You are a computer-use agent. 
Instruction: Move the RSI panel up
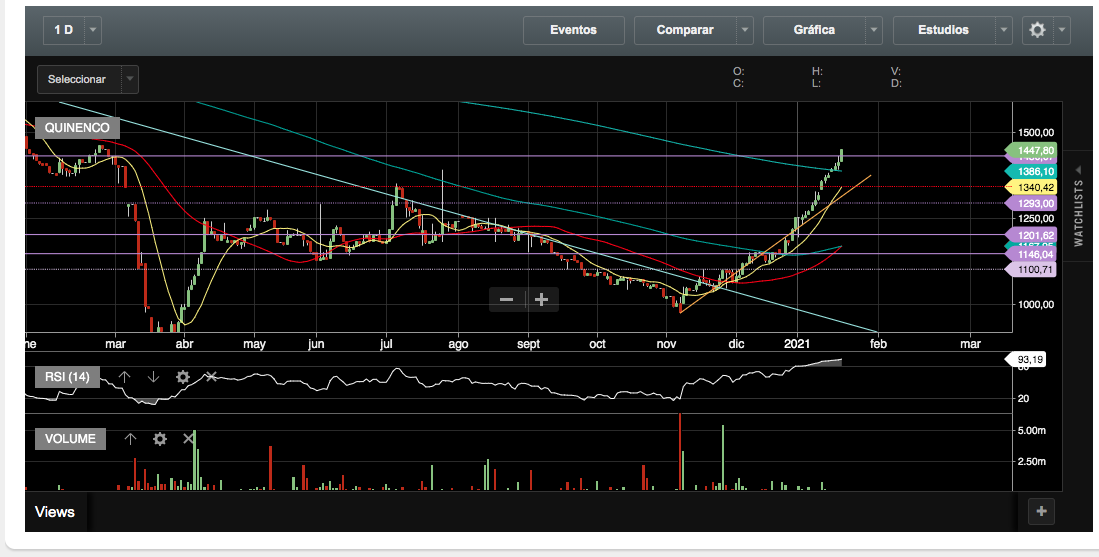click(124, 377)
